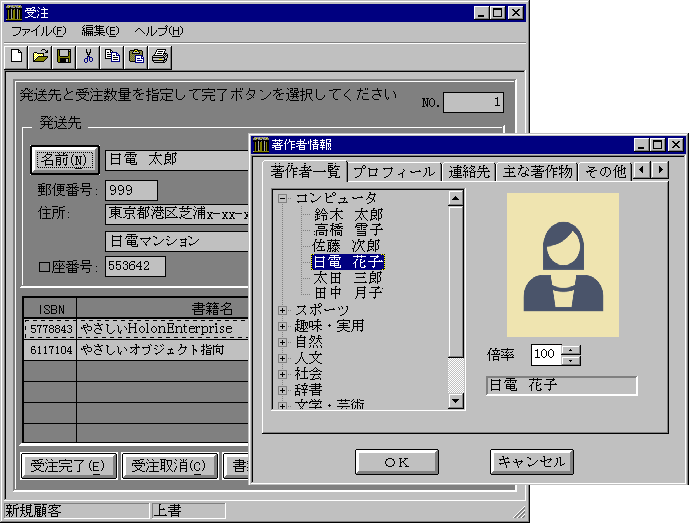690x524 pixels.
Task: Click the New document toolbar icon
Action: [16, 56]
